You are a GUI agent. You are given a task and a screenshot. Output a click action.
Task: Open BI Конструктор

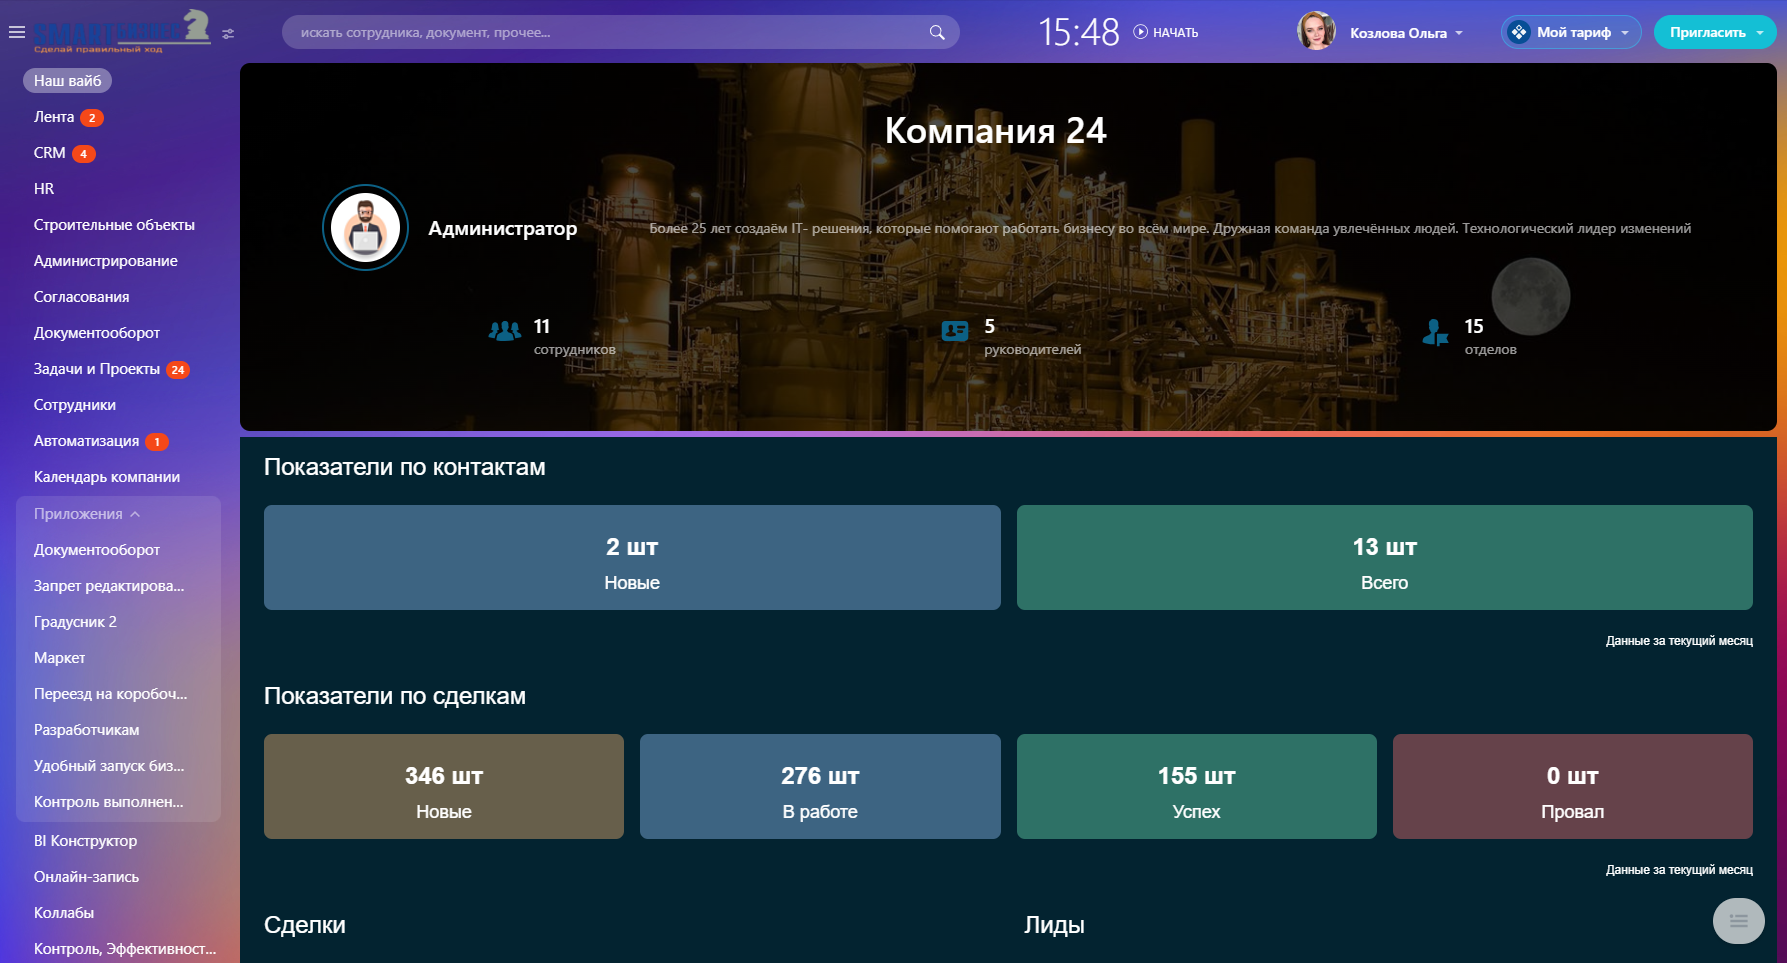(x=86, y=841)
